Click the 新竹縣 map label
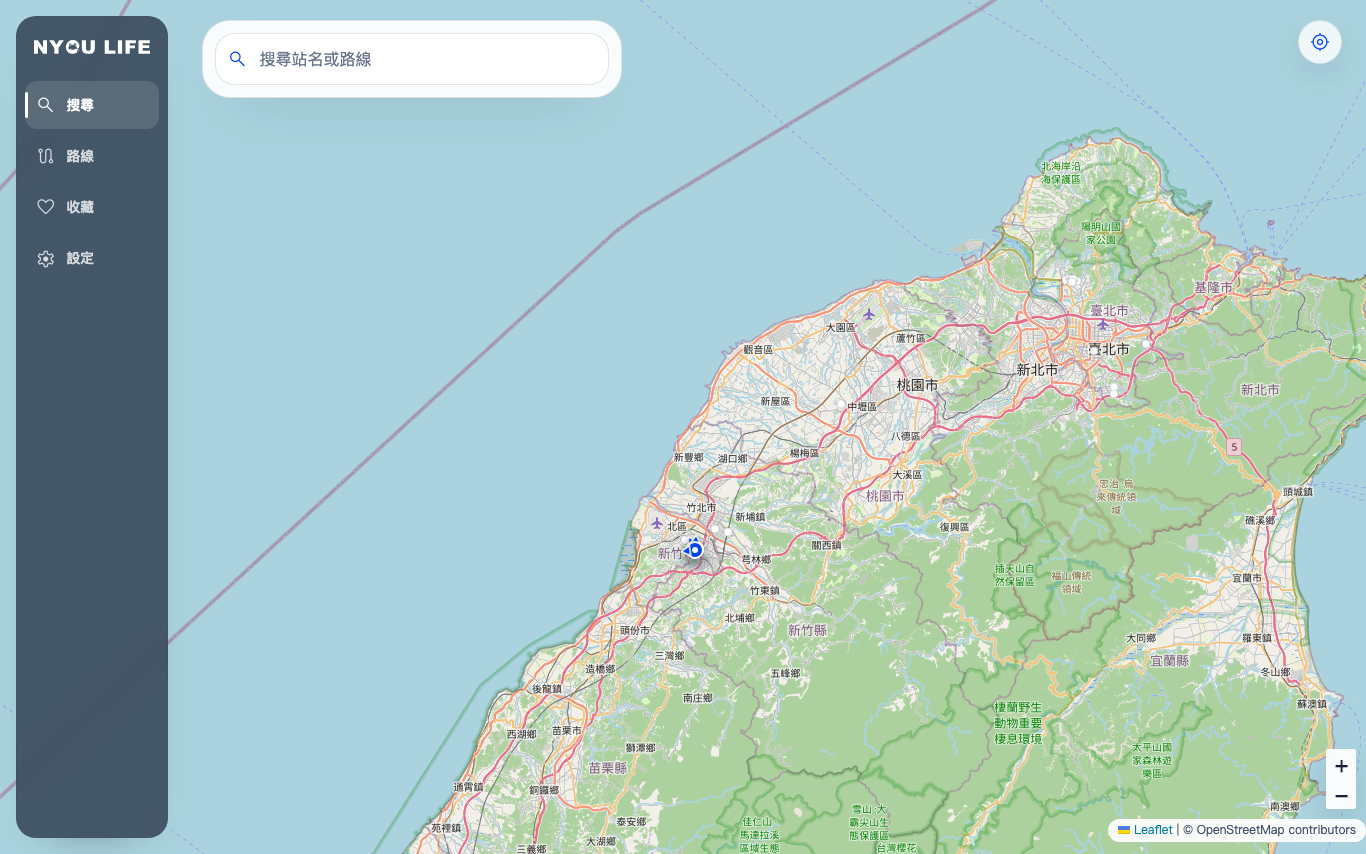This screenshot has width=1366, height=854. pos(807,630)
